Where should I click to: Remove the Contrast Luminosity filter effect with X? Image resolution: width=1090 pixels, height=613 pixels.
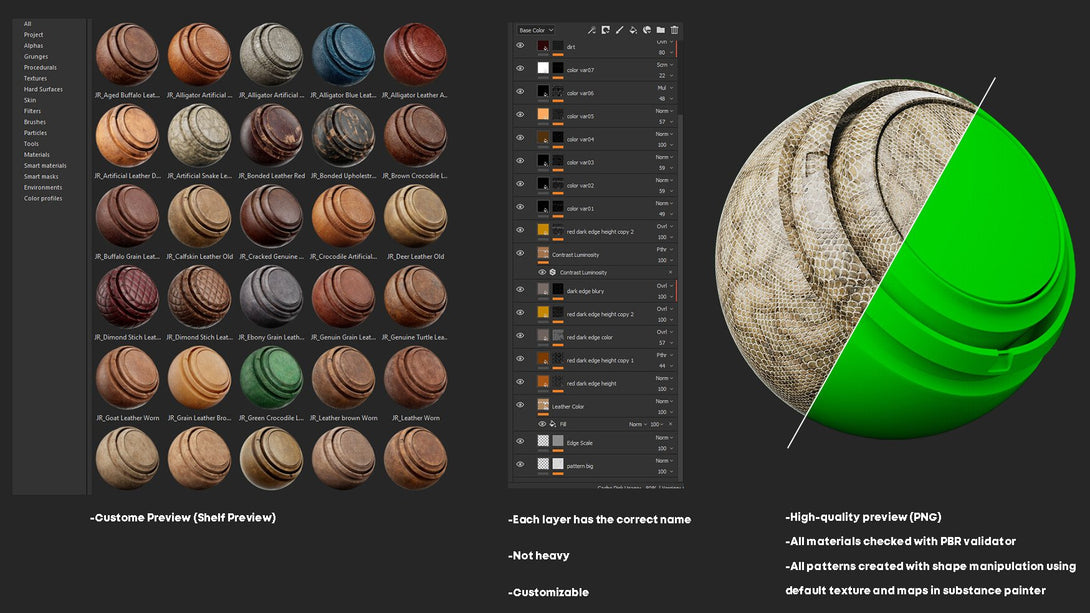670,272
